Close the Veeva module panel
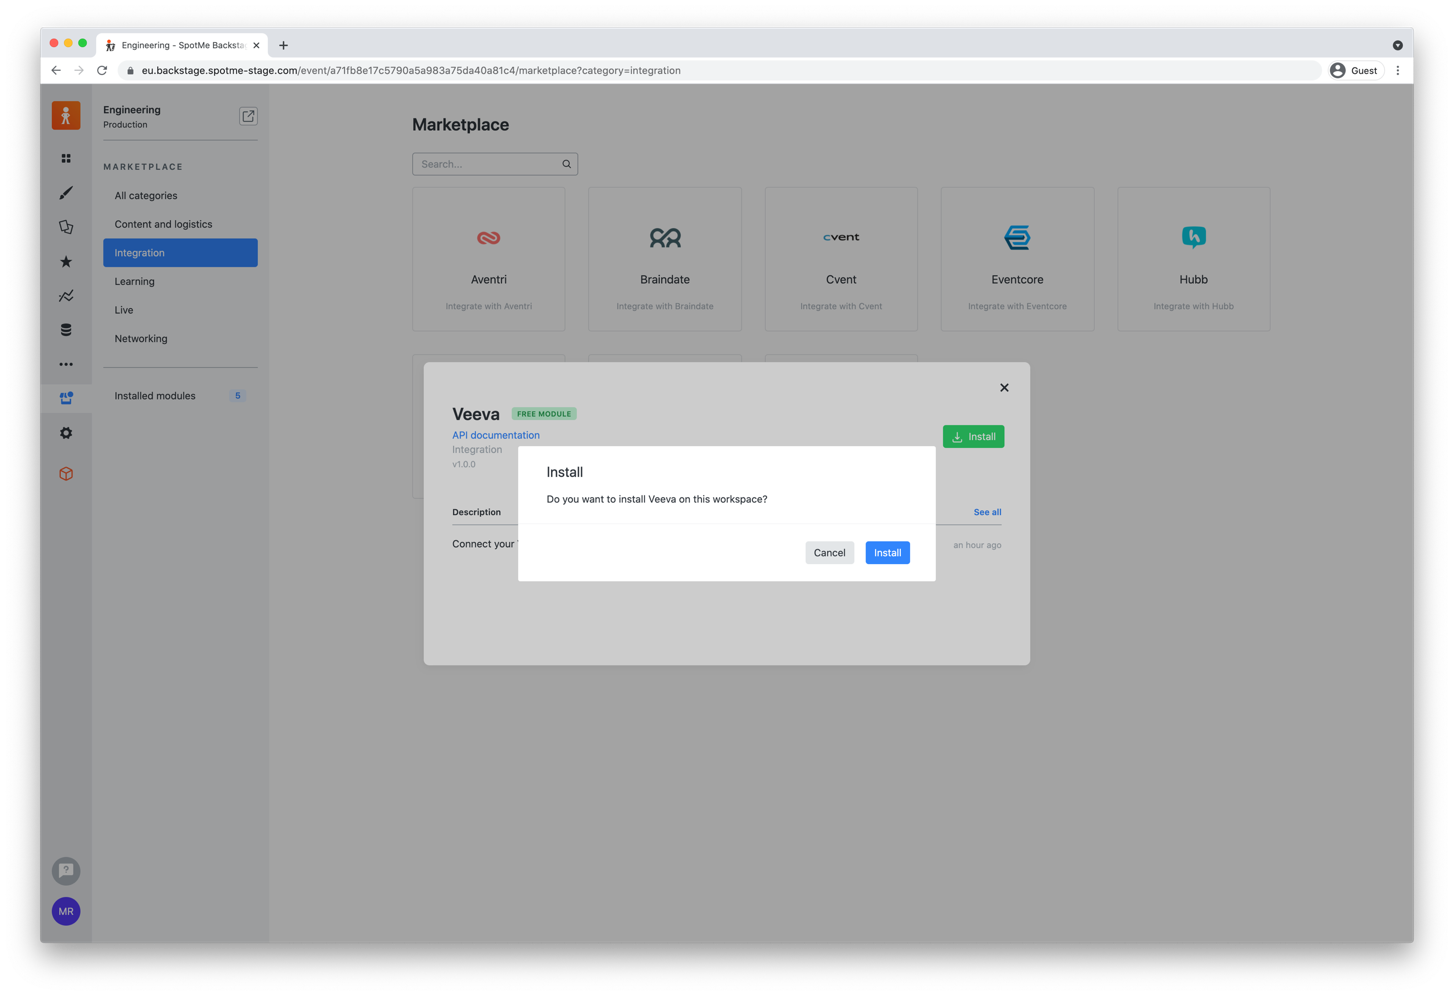Image resolution: width=1454 pixels, height=996 pixels. [x=1004, y=388]
